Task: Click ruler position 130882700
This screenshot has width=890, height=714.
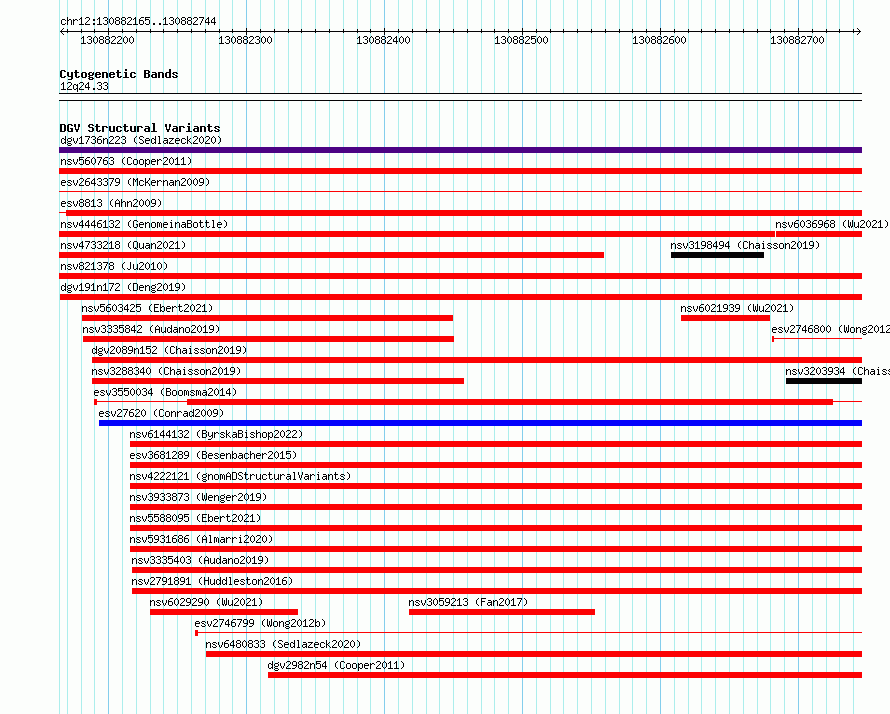Action: (x=797, y=40)
